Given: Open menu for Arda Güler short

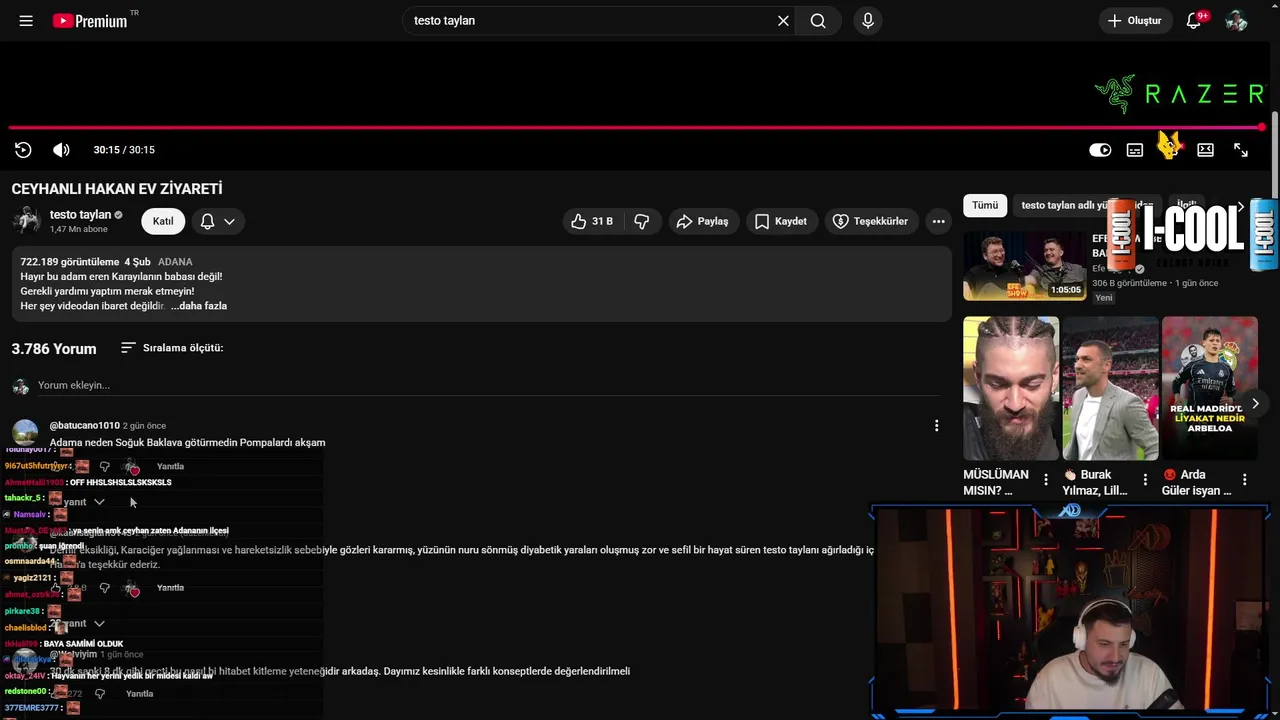Looking at the screenshot, I should coord(1245,480).
